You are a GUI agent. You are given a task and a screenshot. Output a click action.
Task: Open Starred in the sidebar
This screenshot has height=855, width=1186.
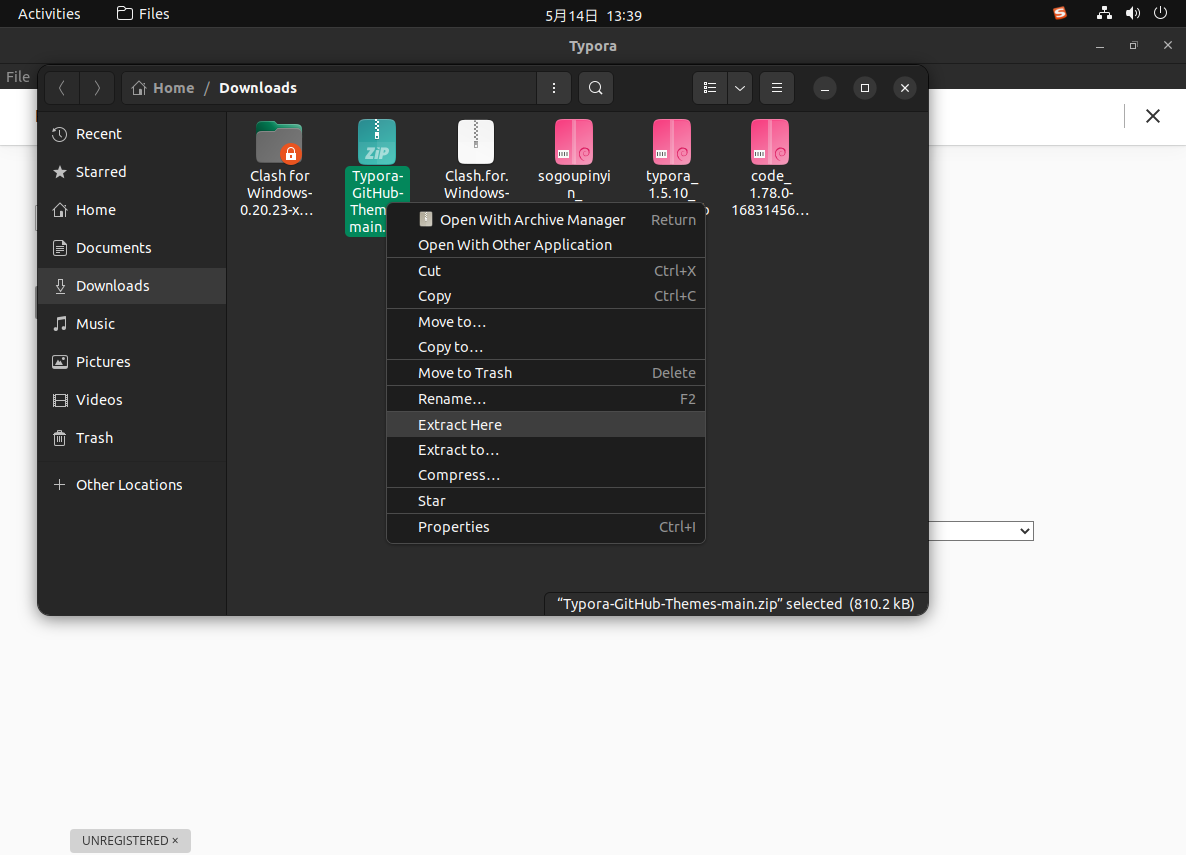click(132, 172)
